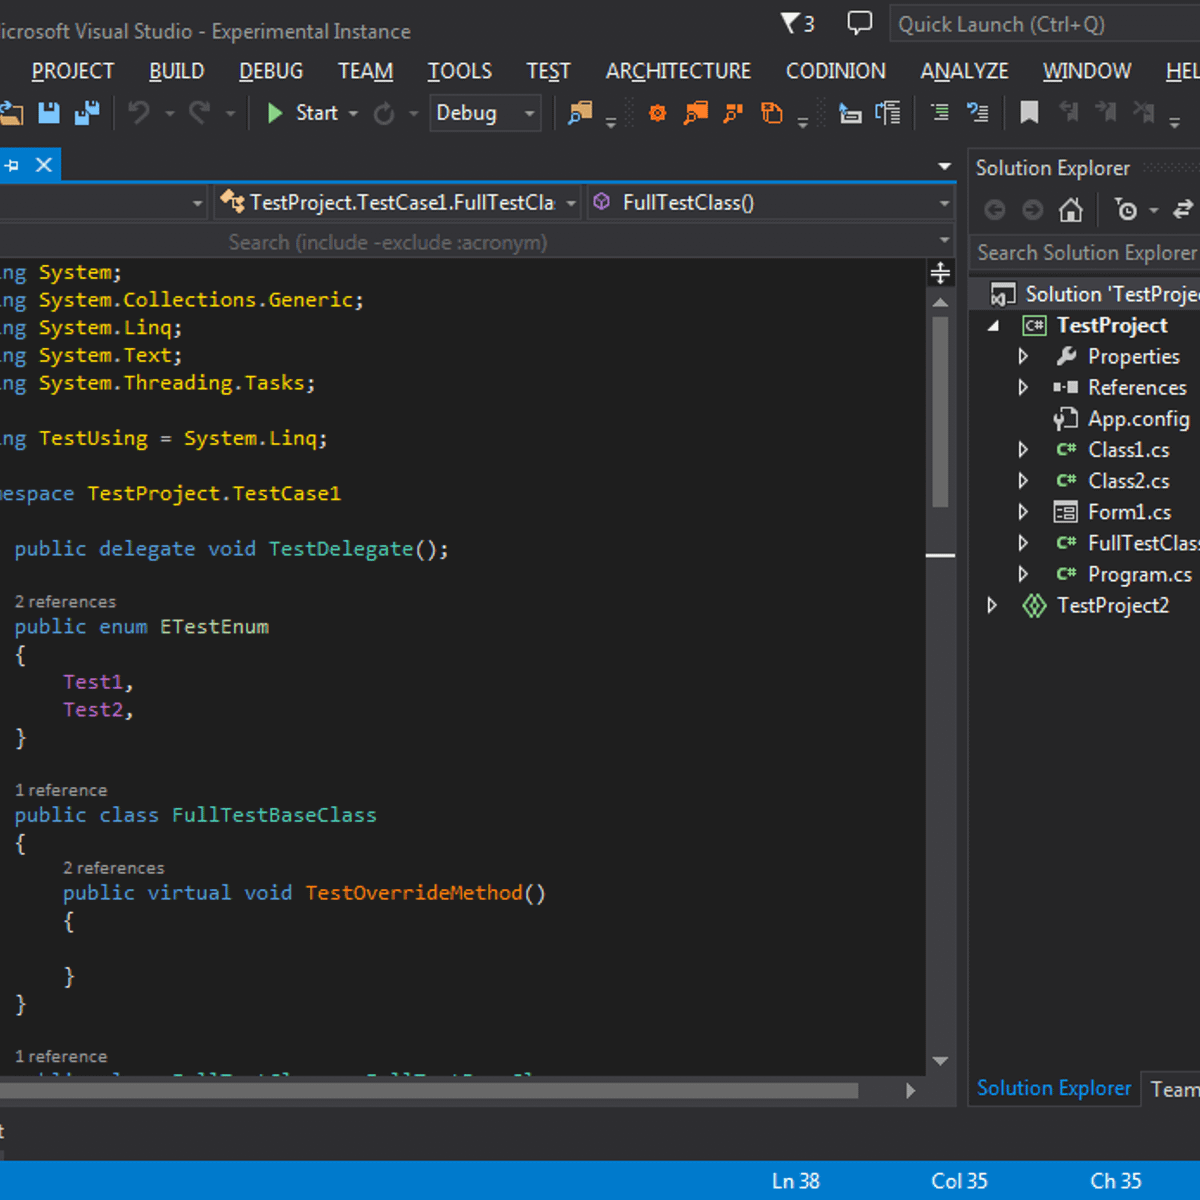Click the Search Solution Explorer field
Screen dimensions: 1200x1200
1086,253
